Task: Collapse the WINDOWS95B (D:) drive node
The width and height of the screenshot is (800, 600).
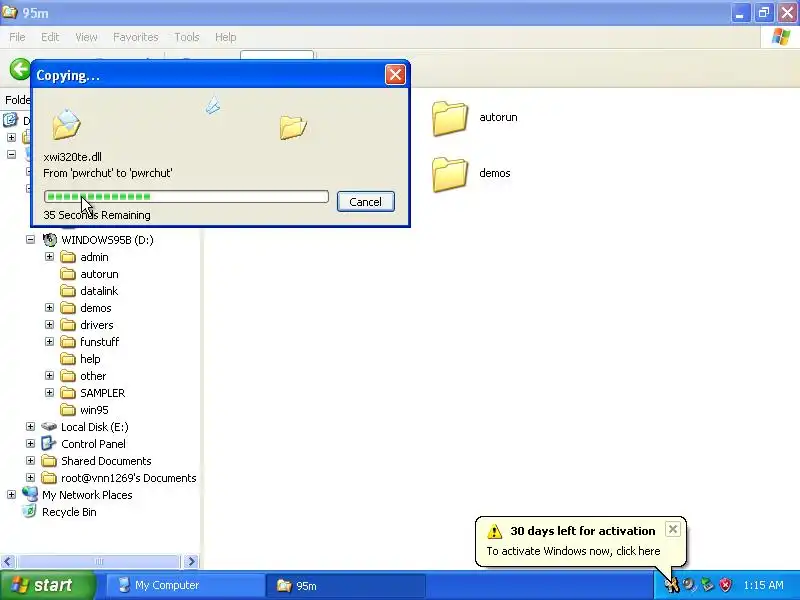Action: click(x=30, y=239)
